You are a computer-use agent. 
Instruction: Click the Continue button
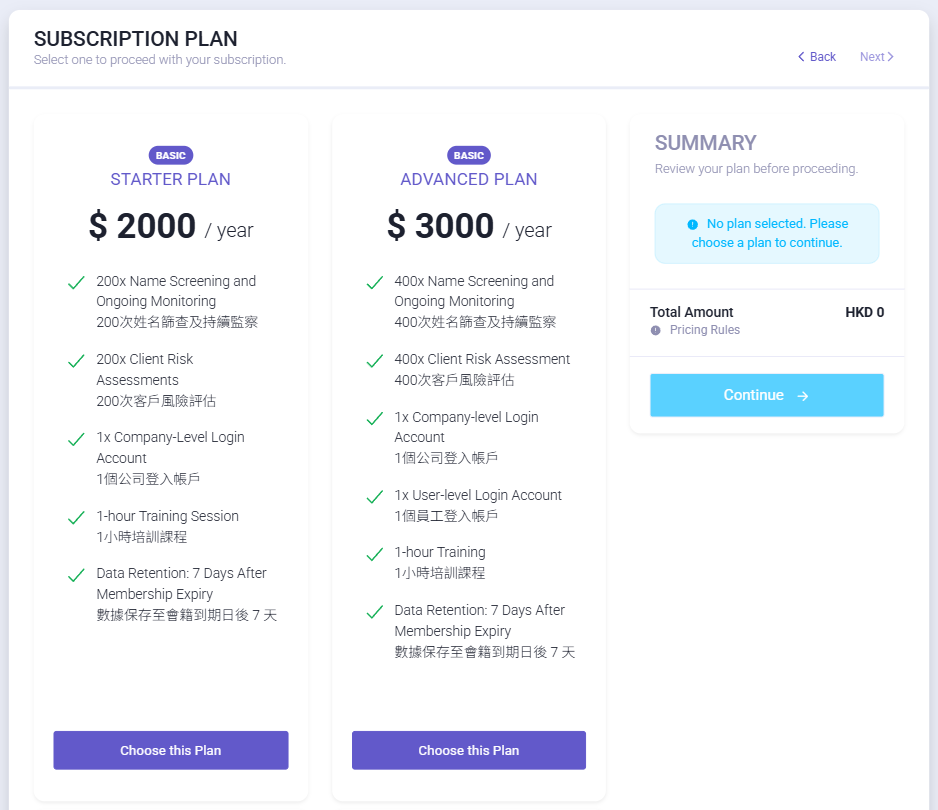(766, 395)
